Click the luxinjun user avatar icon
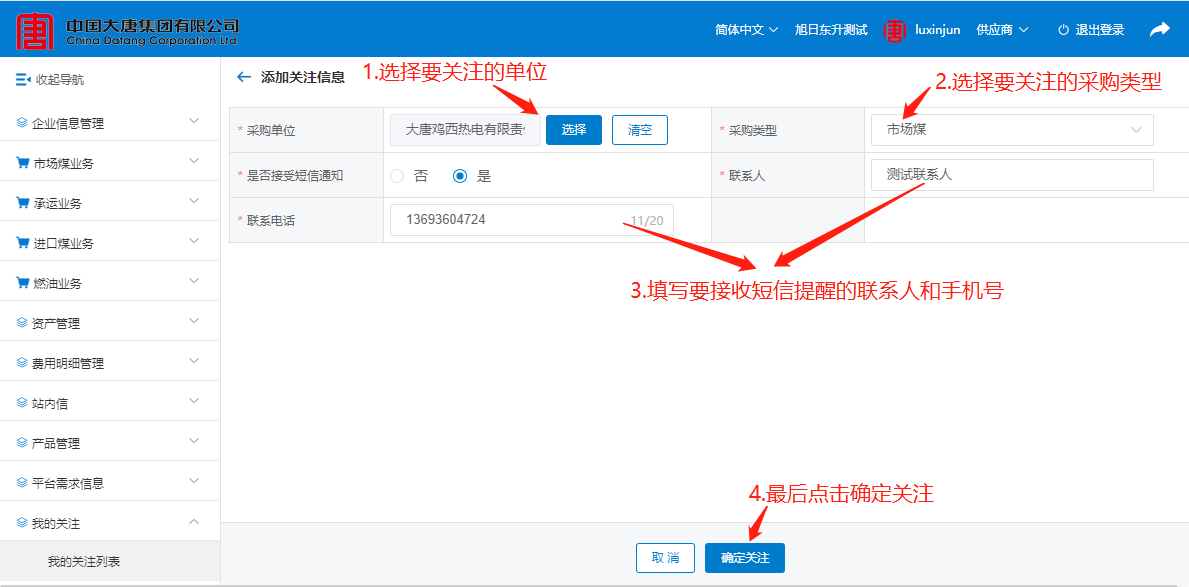Screen dimensions: 1189x587 893,30
